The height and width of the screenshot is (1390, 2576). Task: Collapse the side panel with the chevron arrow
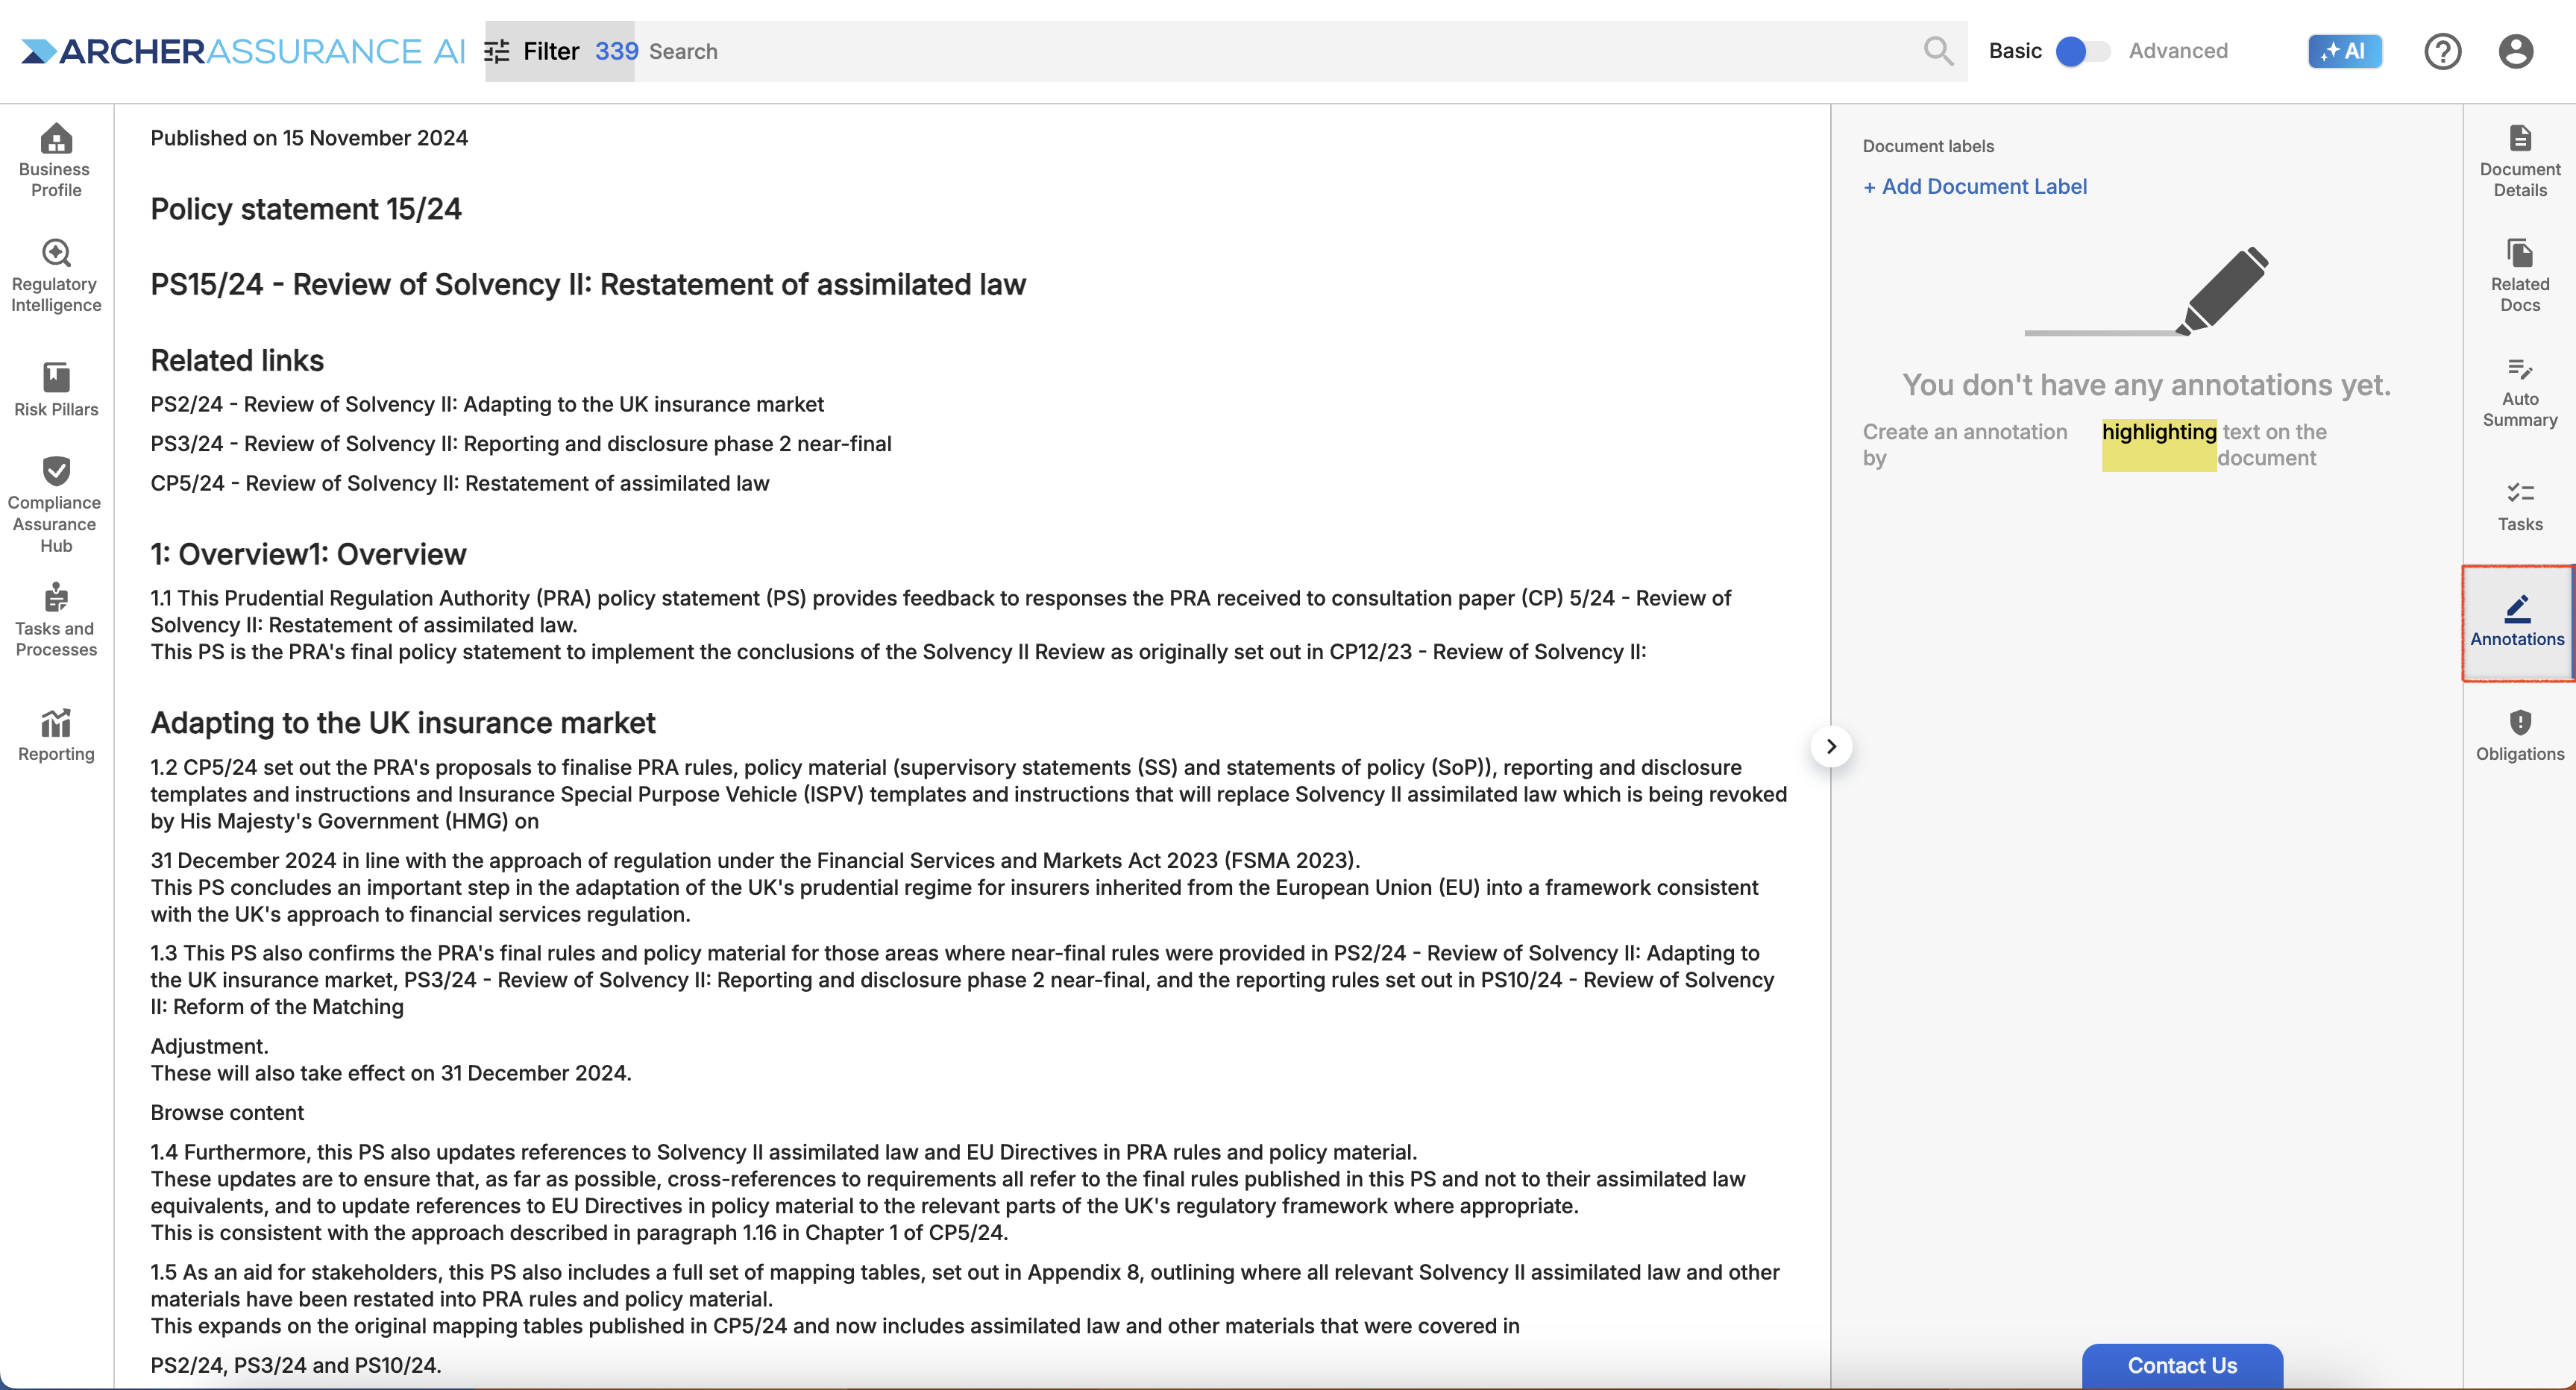[1831, 746]
